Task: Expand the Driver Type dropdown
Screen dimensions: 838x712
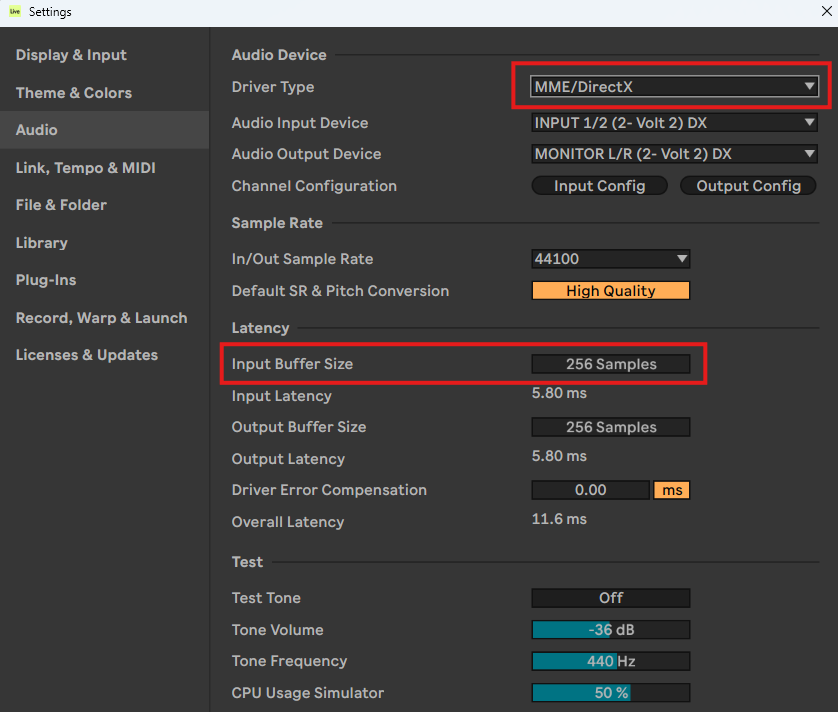Action: [x=675, y=87]
